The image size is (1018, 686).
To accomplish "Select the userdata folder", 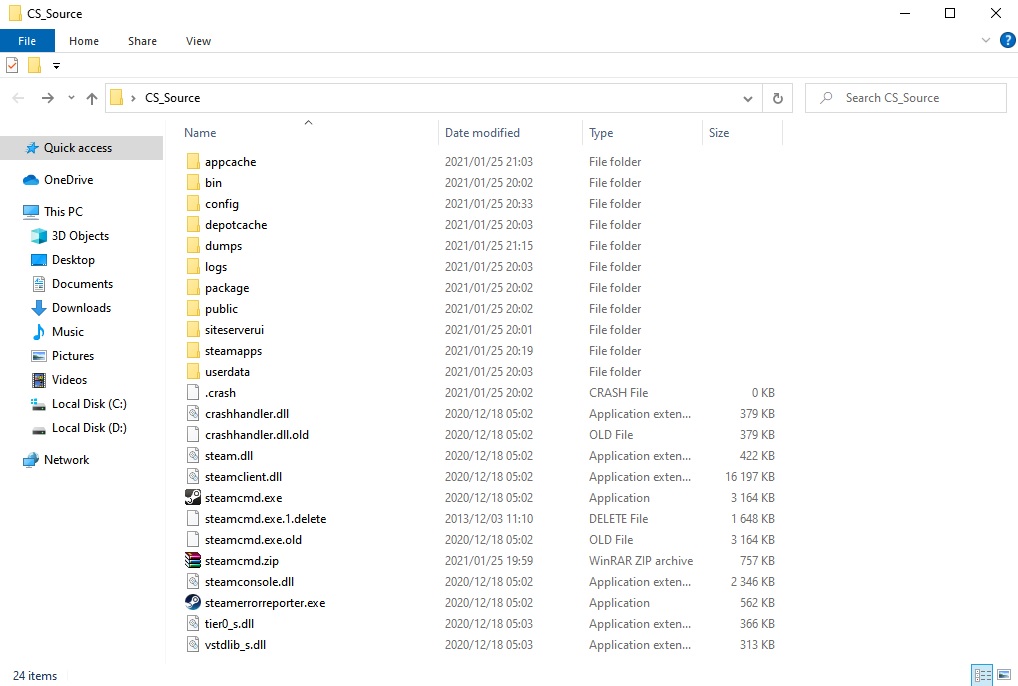I will tap(227, 372).
